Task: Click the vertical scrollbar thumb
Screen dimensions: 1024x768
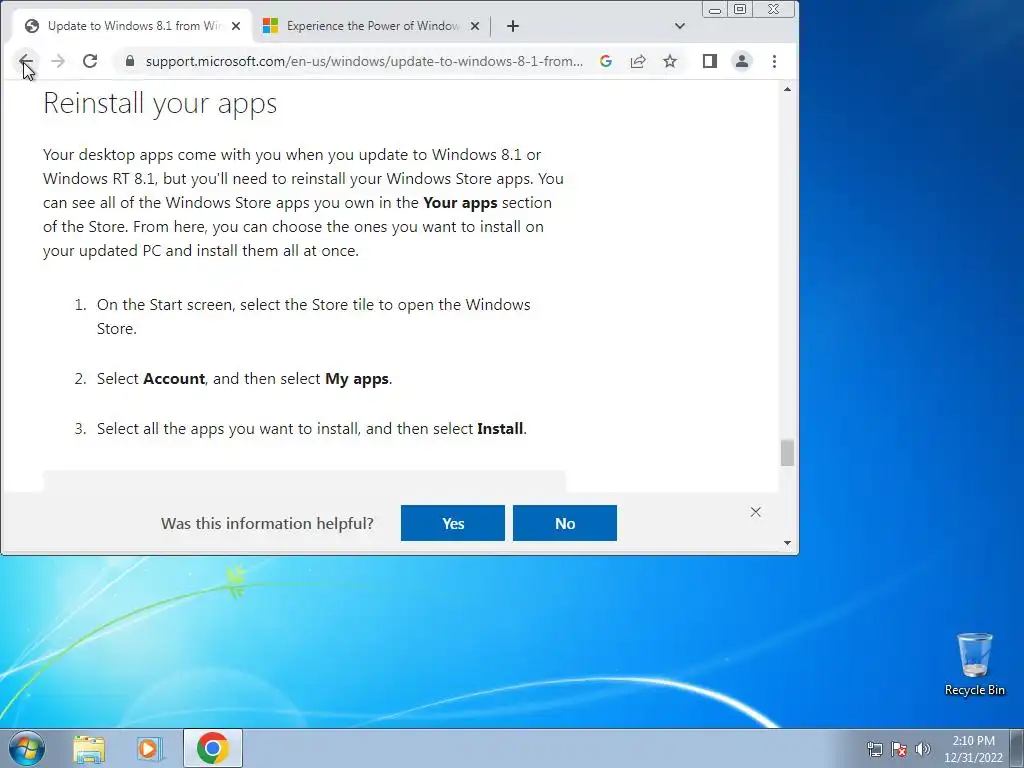Action: coord(787,453)
